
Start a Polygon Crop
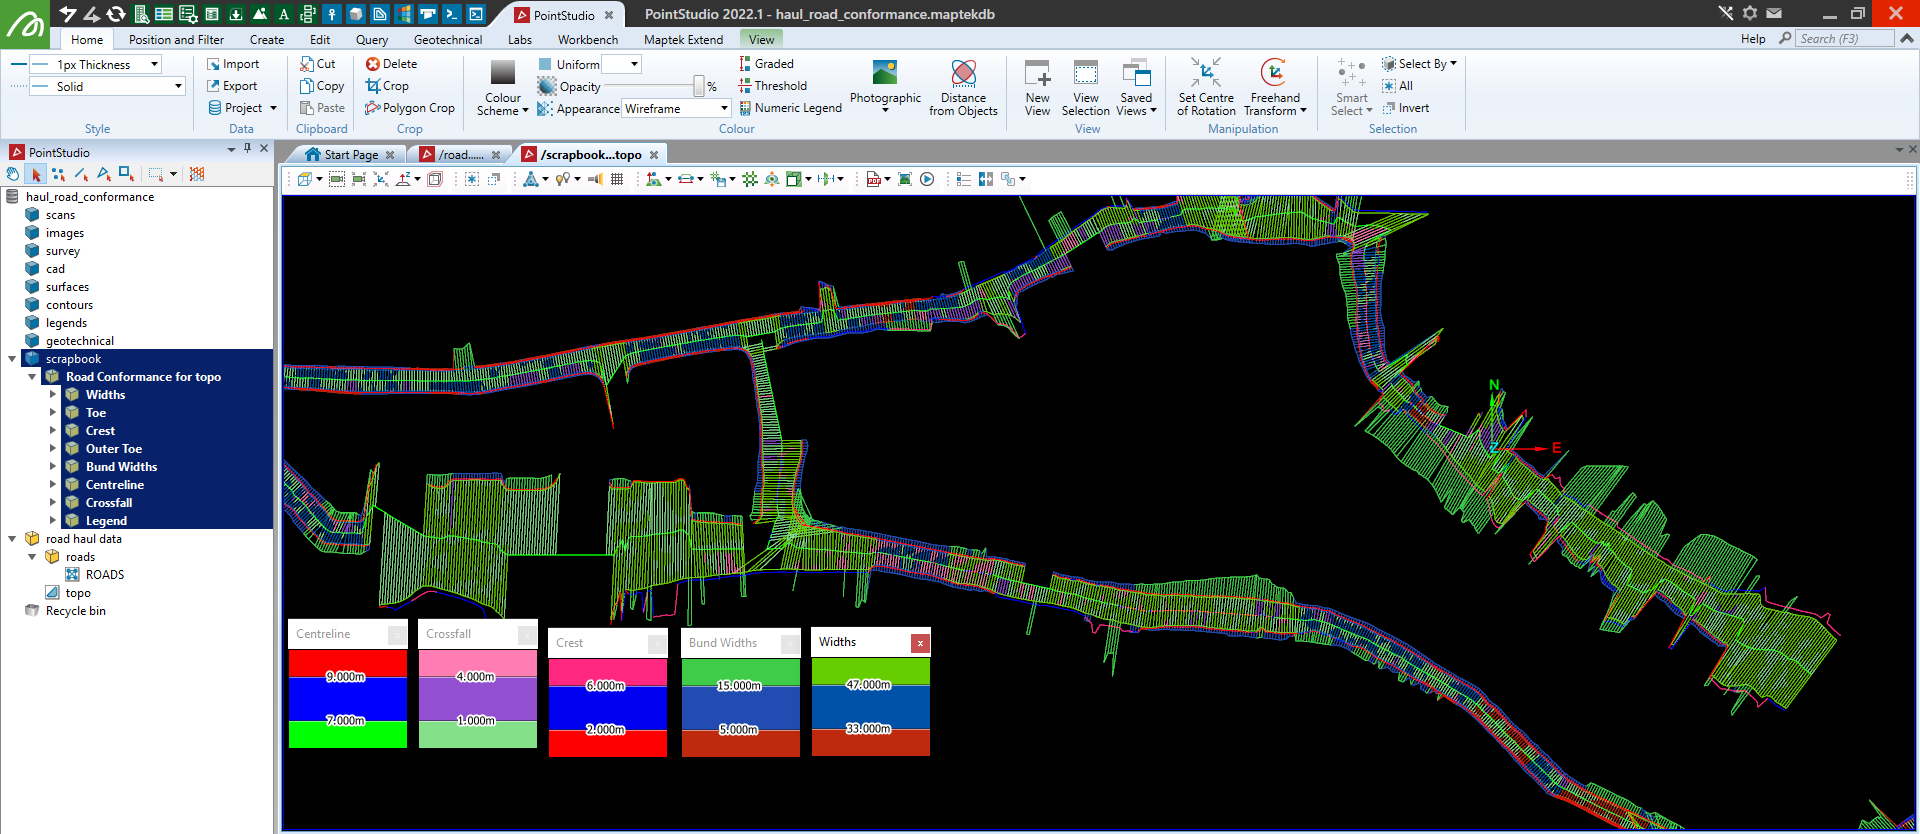410,108
